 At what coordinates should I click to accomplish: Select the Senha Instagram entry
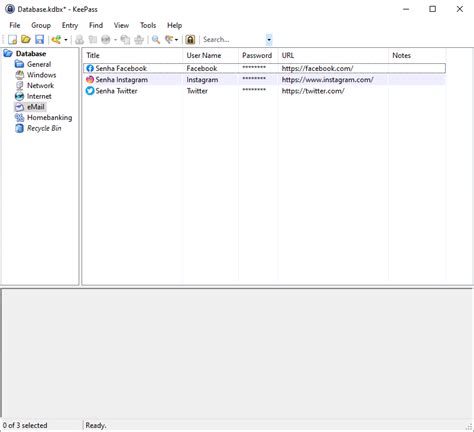264,80
